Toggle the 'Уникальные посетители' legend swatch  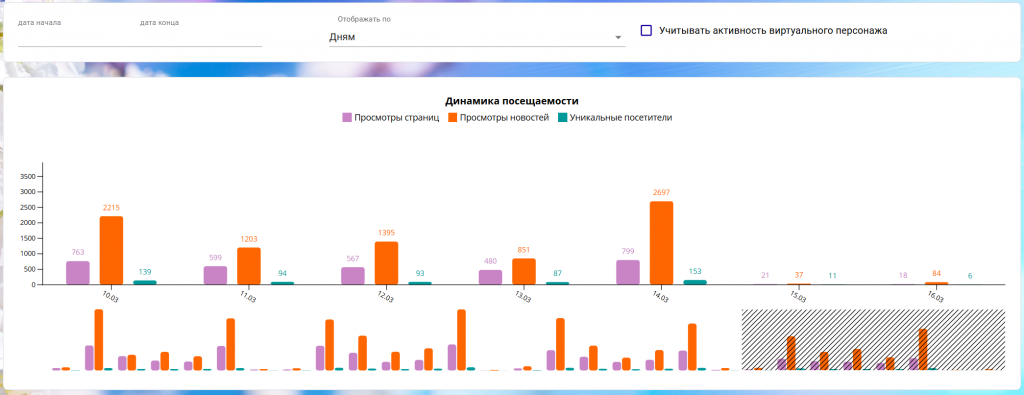click(x=562, y=118)
